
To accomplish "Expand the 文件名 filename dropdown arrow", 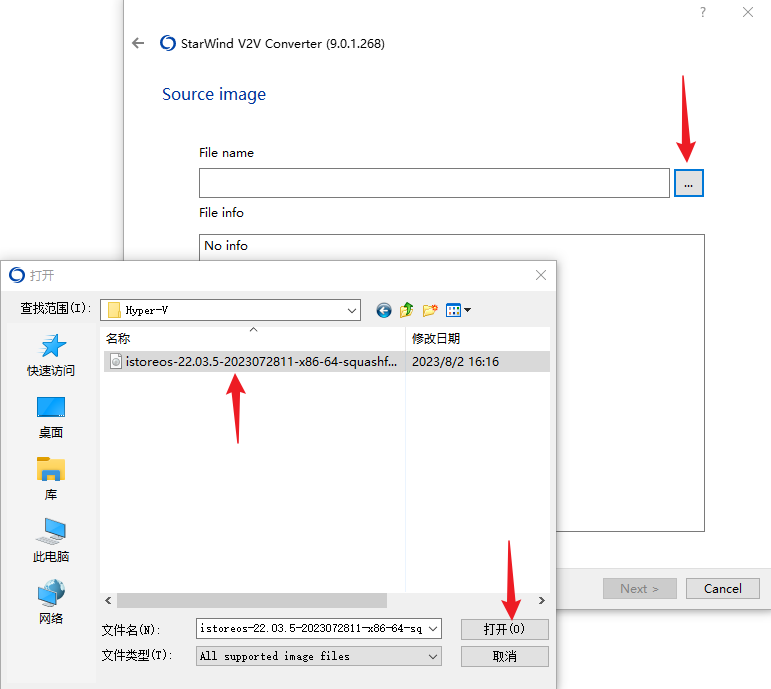I will tap(433, 629).
